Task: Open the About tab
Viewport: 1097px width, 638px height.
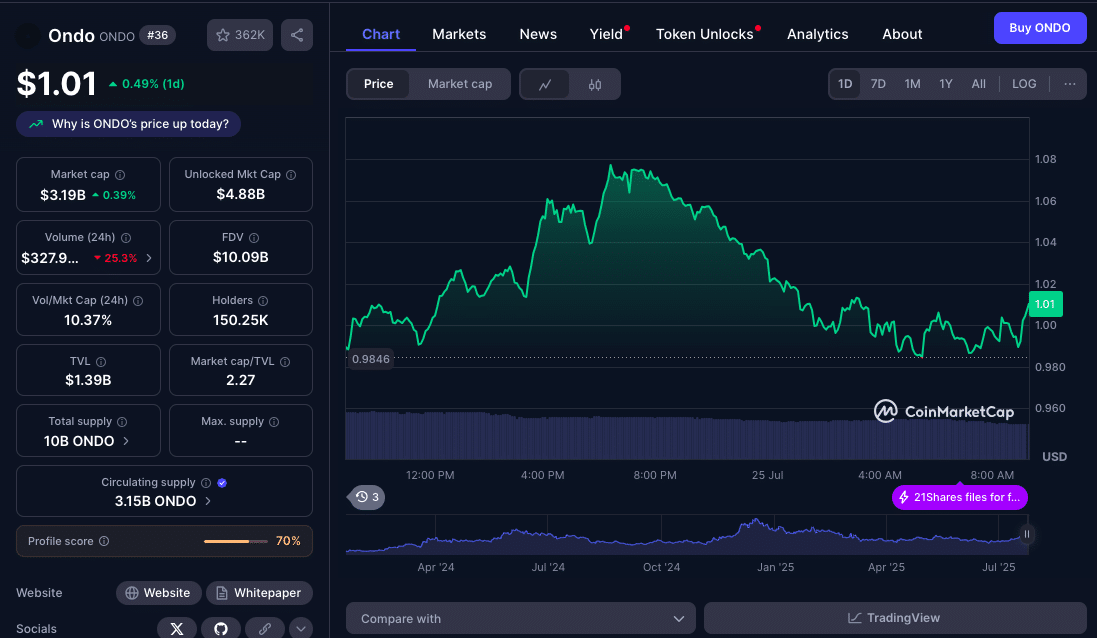Action: (x=902, y=34)
